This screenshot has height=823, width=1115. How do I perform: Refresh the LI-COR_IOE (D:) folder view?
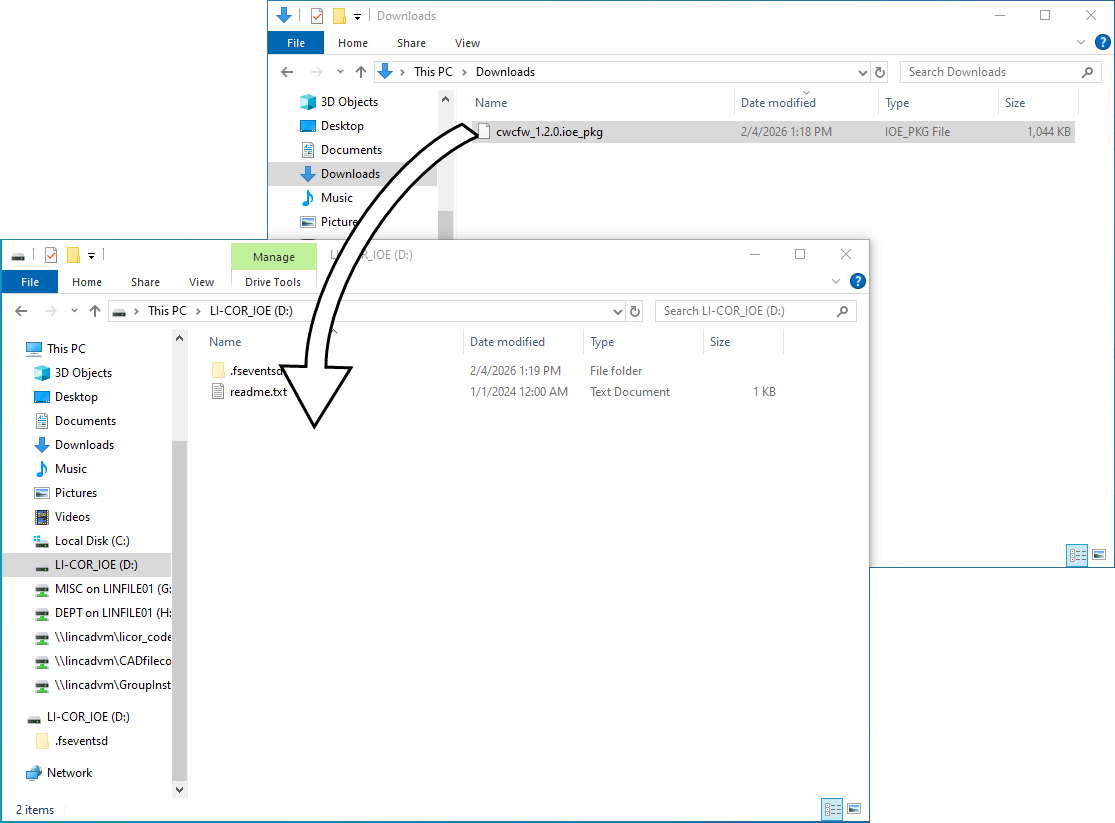635,311
